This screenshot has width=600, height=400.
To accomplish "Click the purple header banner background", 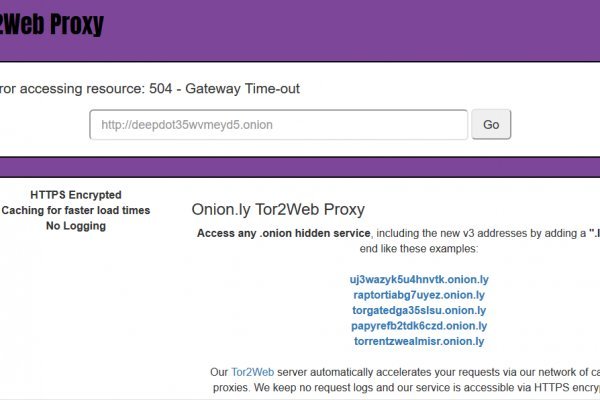I will 350,30.
